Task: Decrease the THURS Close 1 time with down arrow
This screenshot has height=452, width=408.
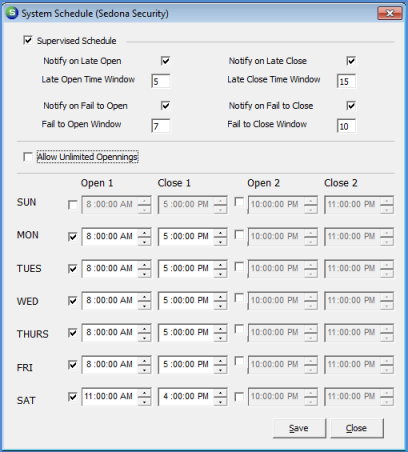Action: [220, 337]
